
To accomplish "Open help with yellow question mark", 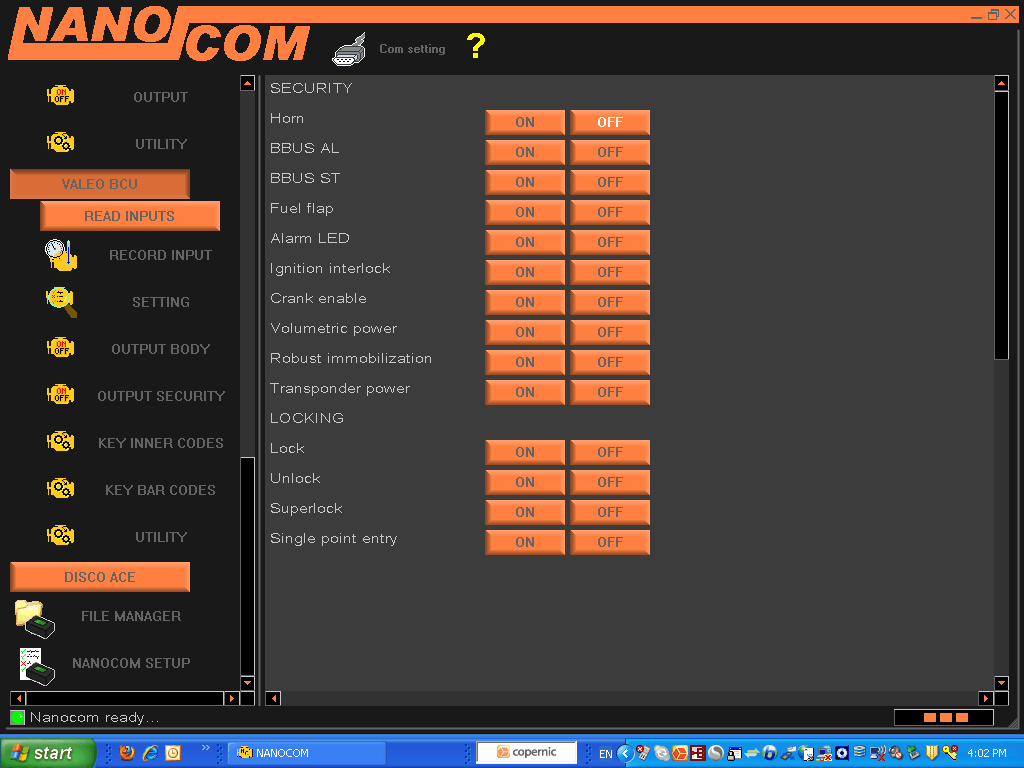I will point(476,46).
